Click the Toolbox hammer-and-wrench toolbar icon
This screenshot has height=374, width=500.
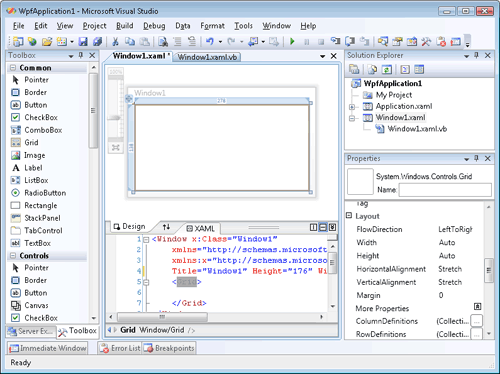click(426, 42)
